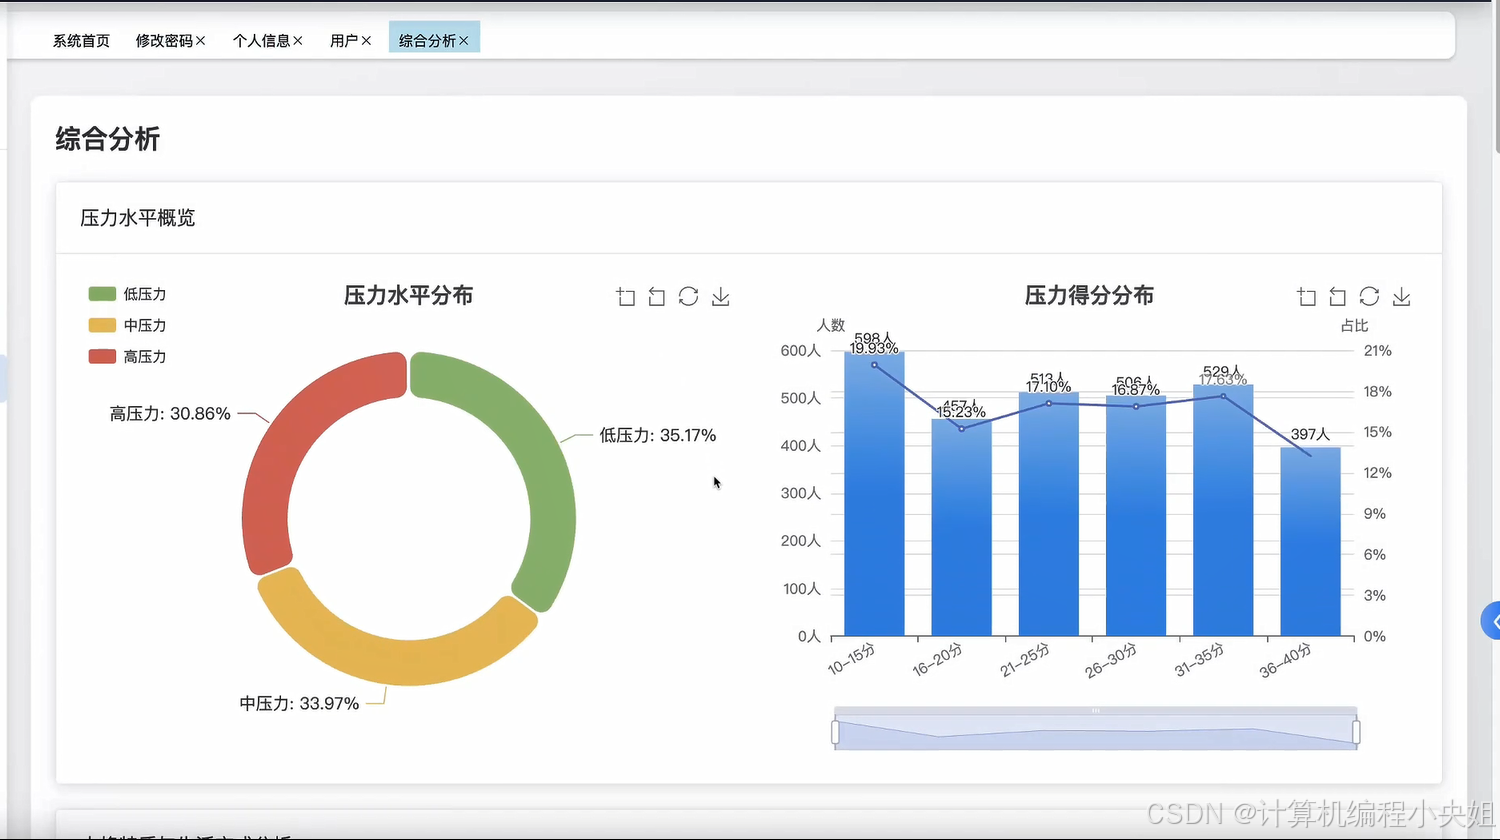This screenshot has width=1500, height=840.
Task: Close the 用户 tab
Action: point(366,41)
